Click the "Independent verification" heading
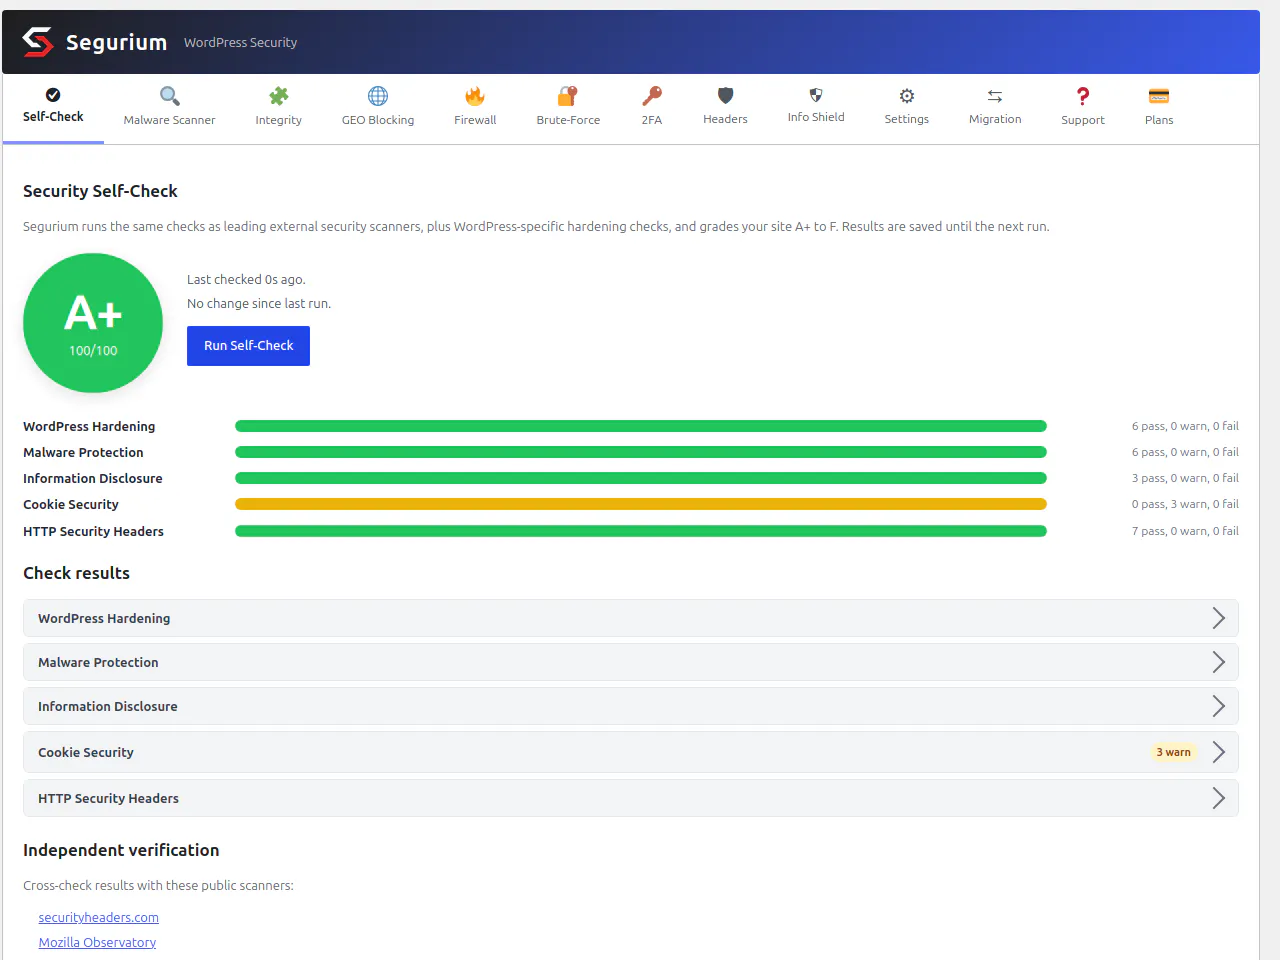 coord(121,850)
